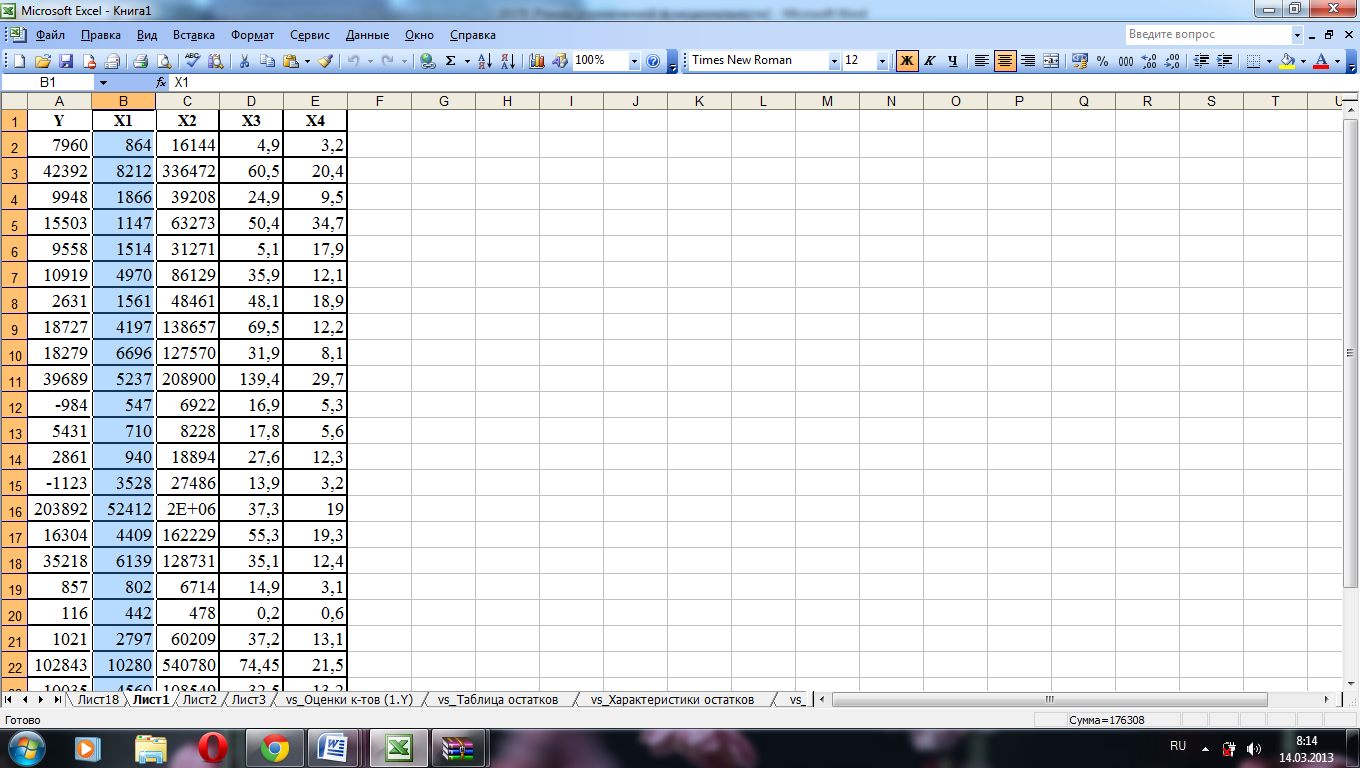Image resolution: width=1360 pixels, height=768 pixels.
Task: Open the paste options arrow
Action: click(x=307, y=61)
